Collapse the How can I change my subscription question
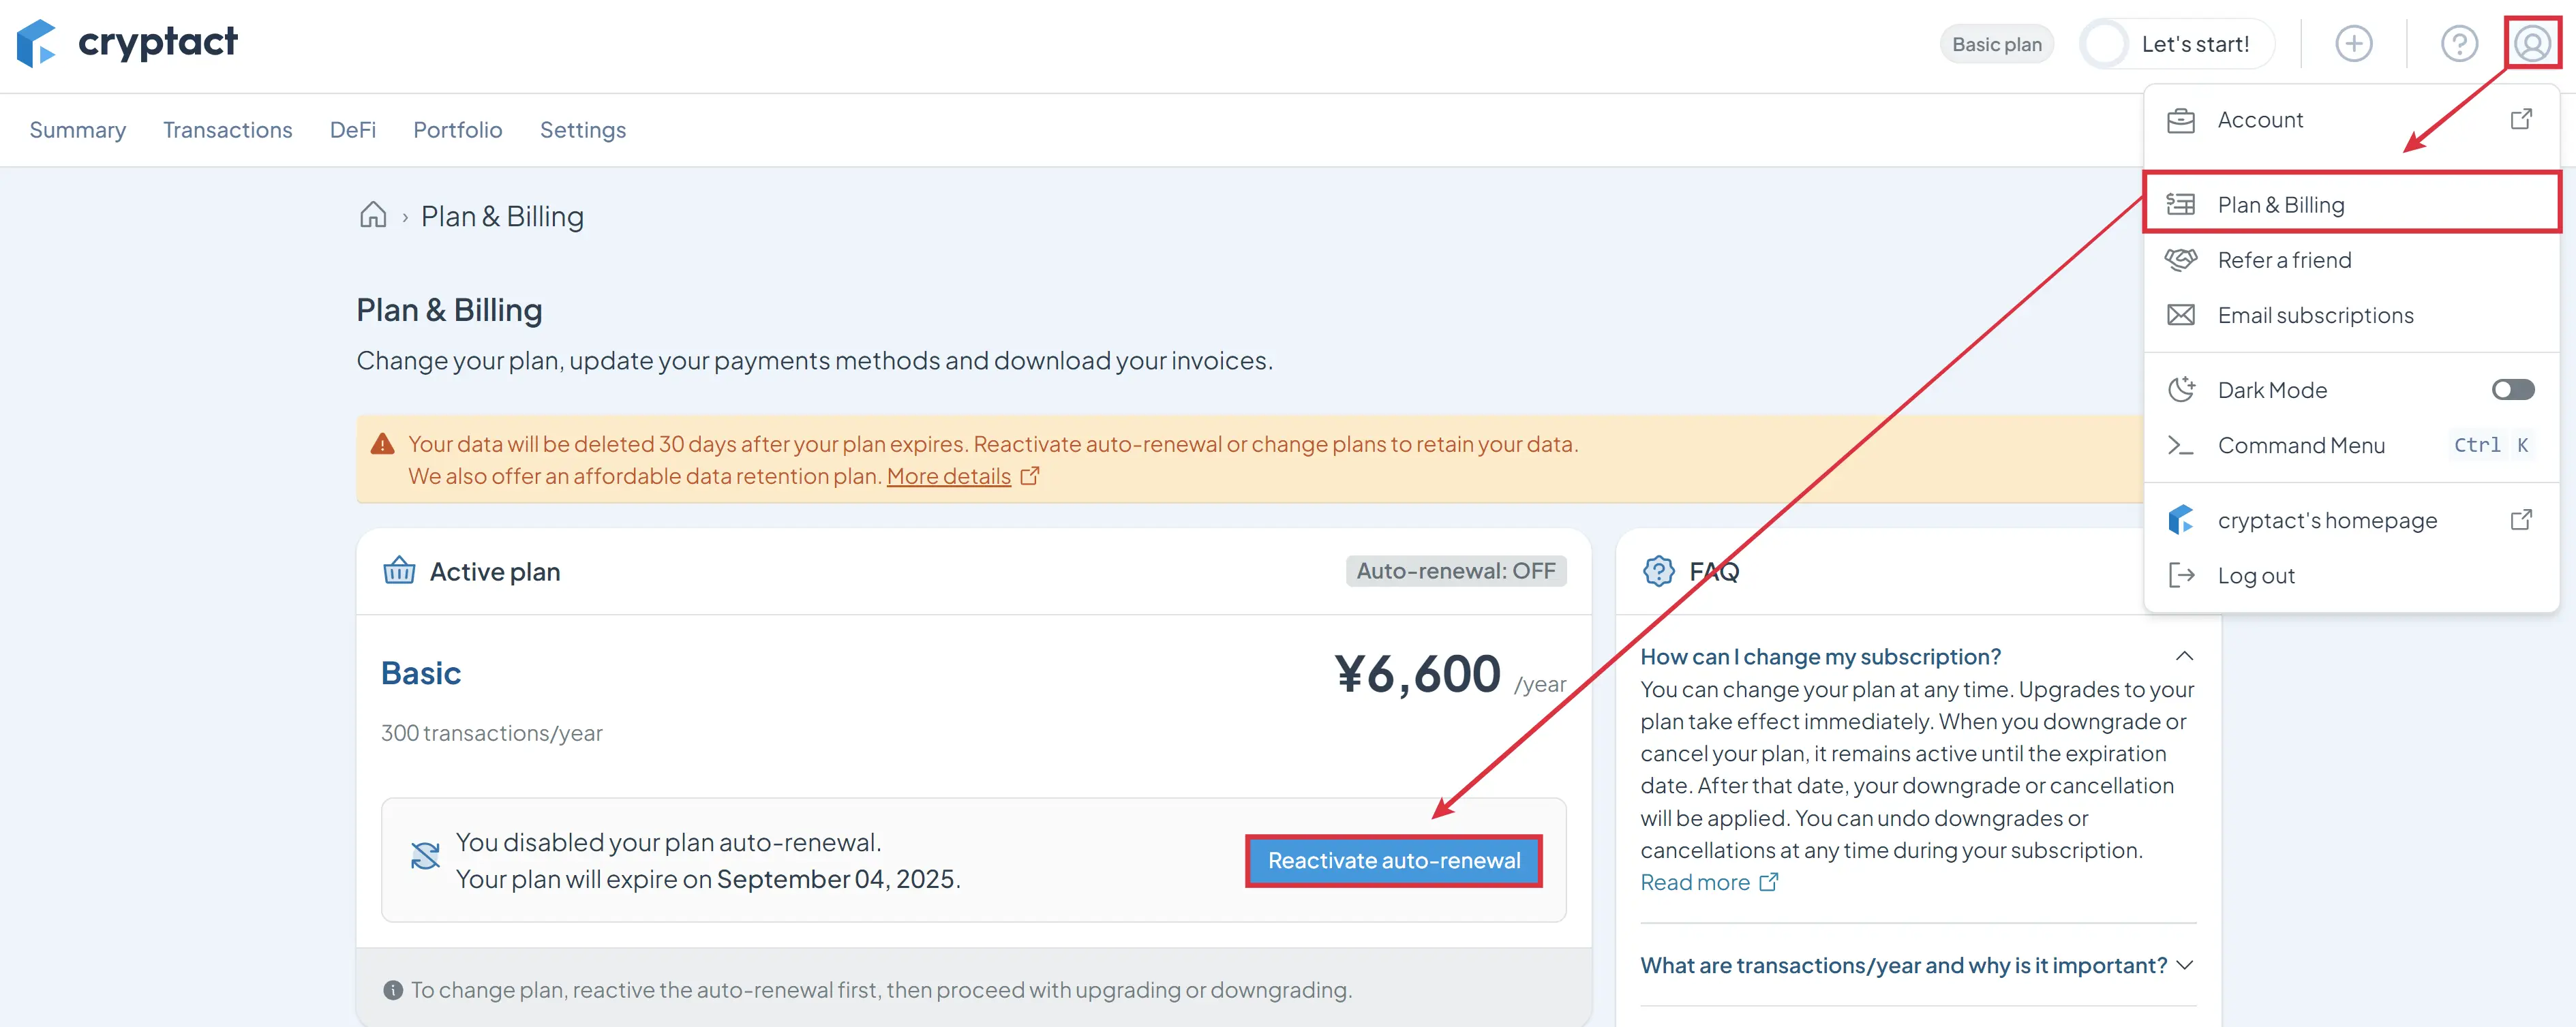Image resolution: width=2576 pixels, height=1027 pixels. [x=2184, y=656]
